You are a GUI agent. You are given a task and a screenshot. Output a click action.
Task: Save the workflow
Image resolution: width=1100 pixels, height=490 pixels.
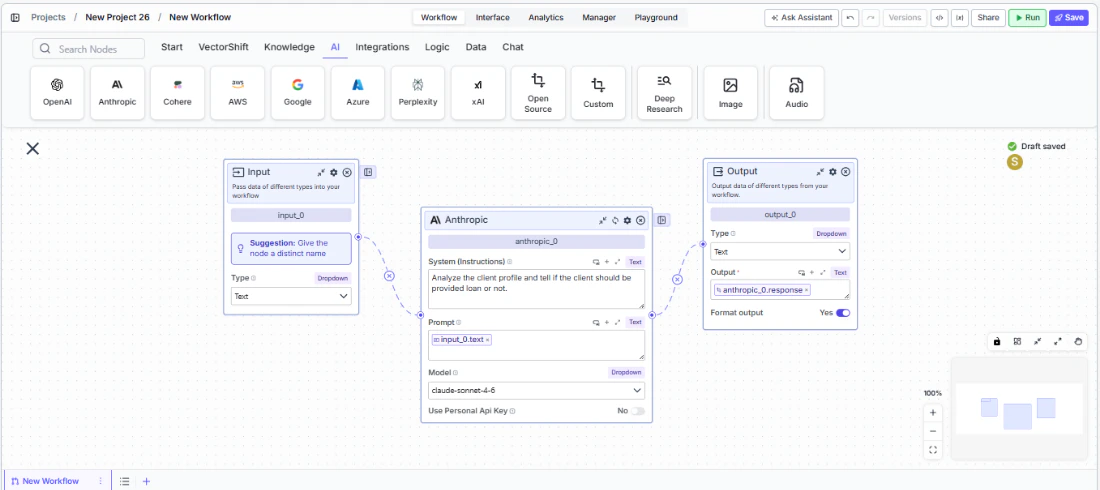coord(1068,18)
